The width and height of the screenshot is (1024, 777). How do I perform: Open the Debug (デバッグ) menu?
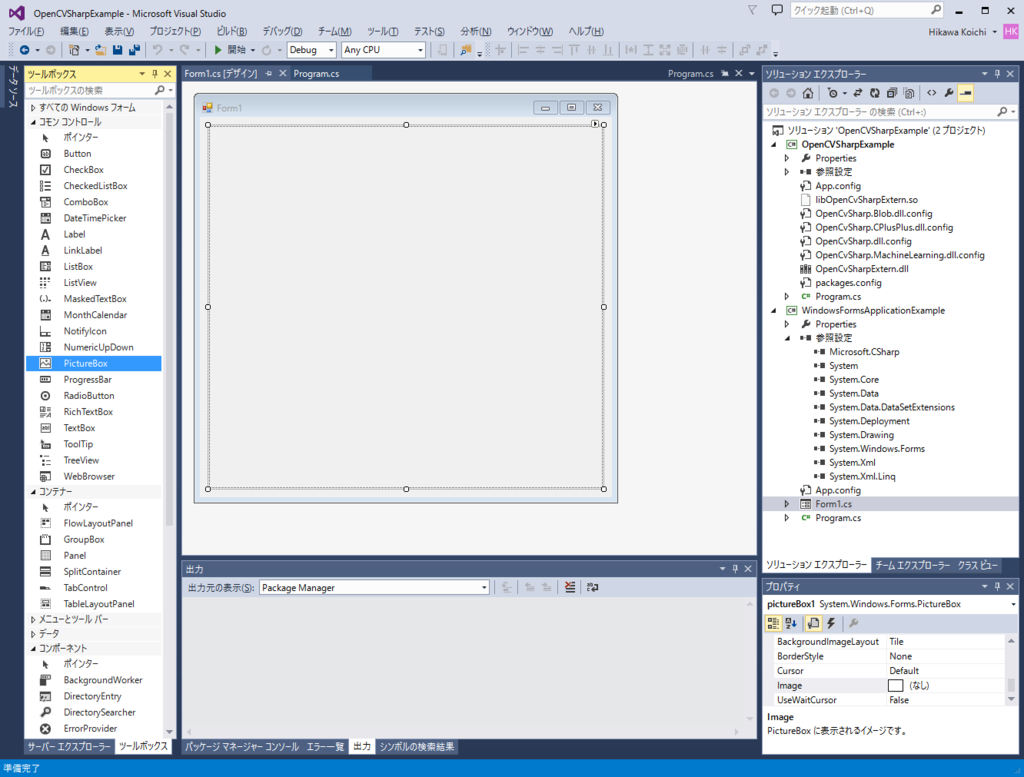click(282, 31)
